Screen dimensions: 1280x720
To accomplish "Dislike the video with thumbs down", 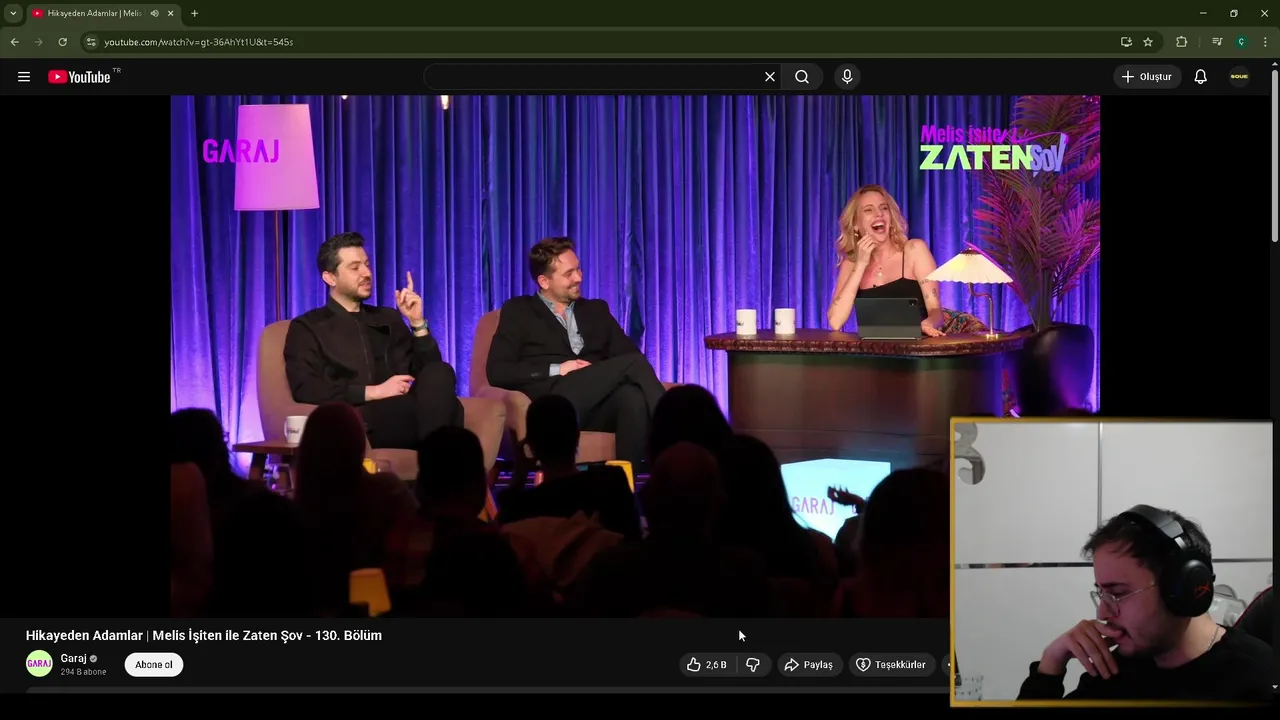I will coord(753,665).
